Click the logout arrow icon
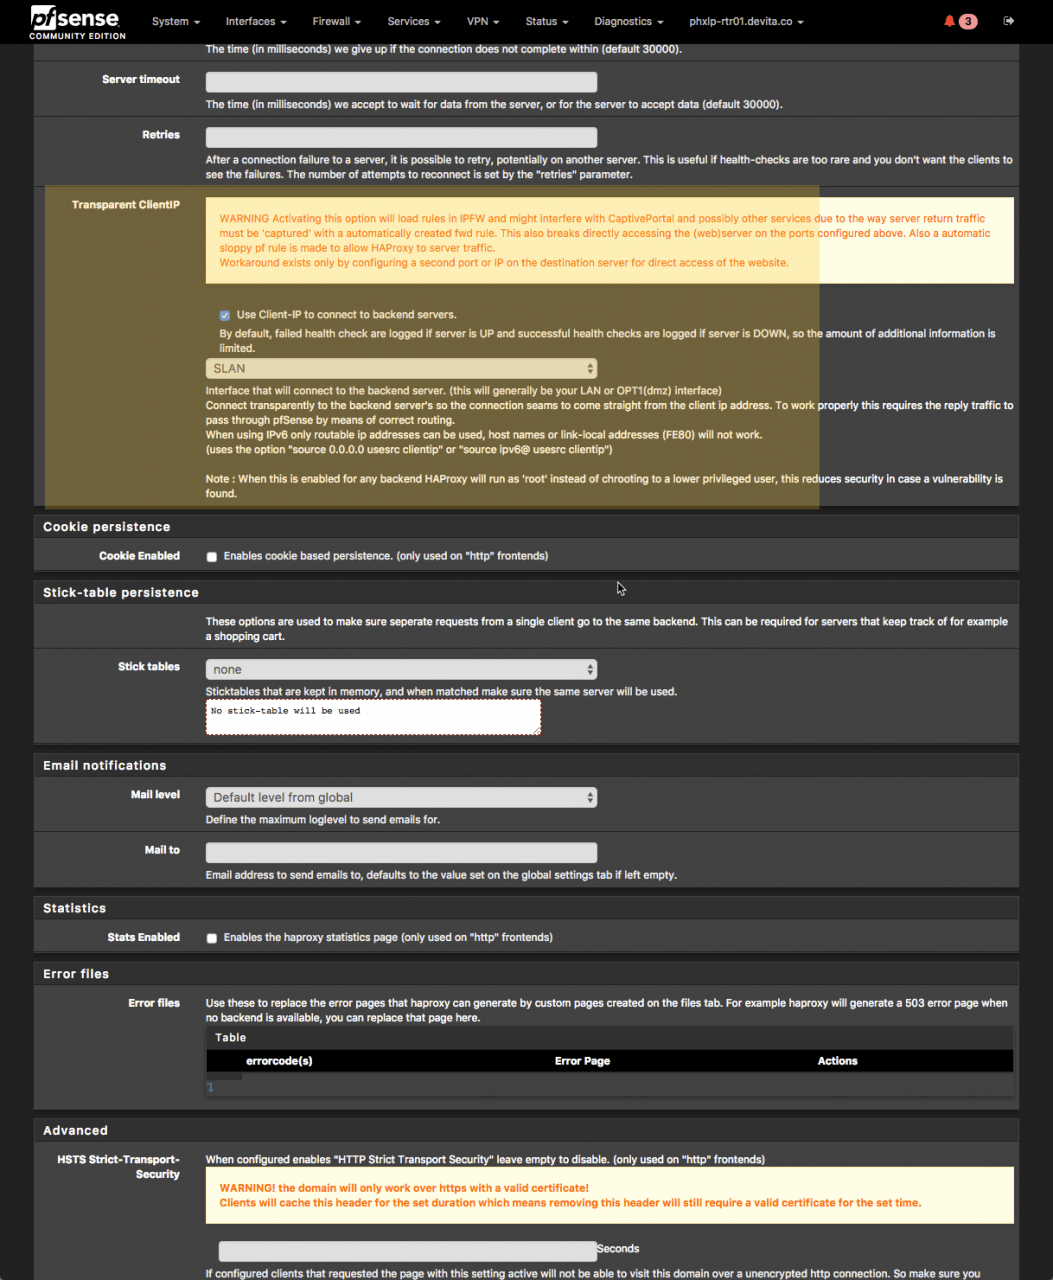This screenshot has height=1280, width=1053. point(1009,21)
